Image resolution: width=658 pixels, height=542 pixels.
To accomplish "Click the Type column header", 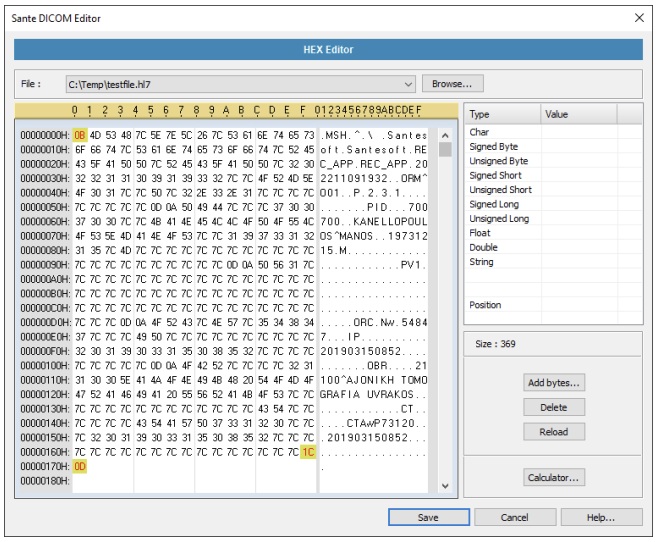I will 503,114.
